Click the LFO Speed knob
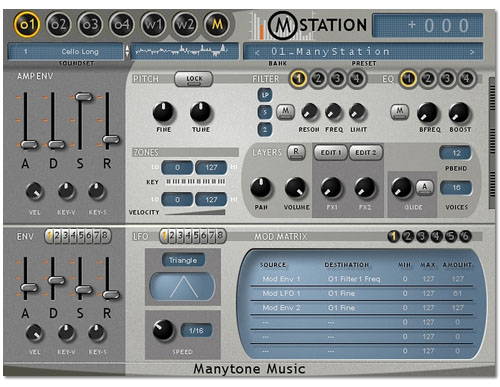The width and height of the screenshot is (500, 387). pyautogui.click(x=163, y=330)
